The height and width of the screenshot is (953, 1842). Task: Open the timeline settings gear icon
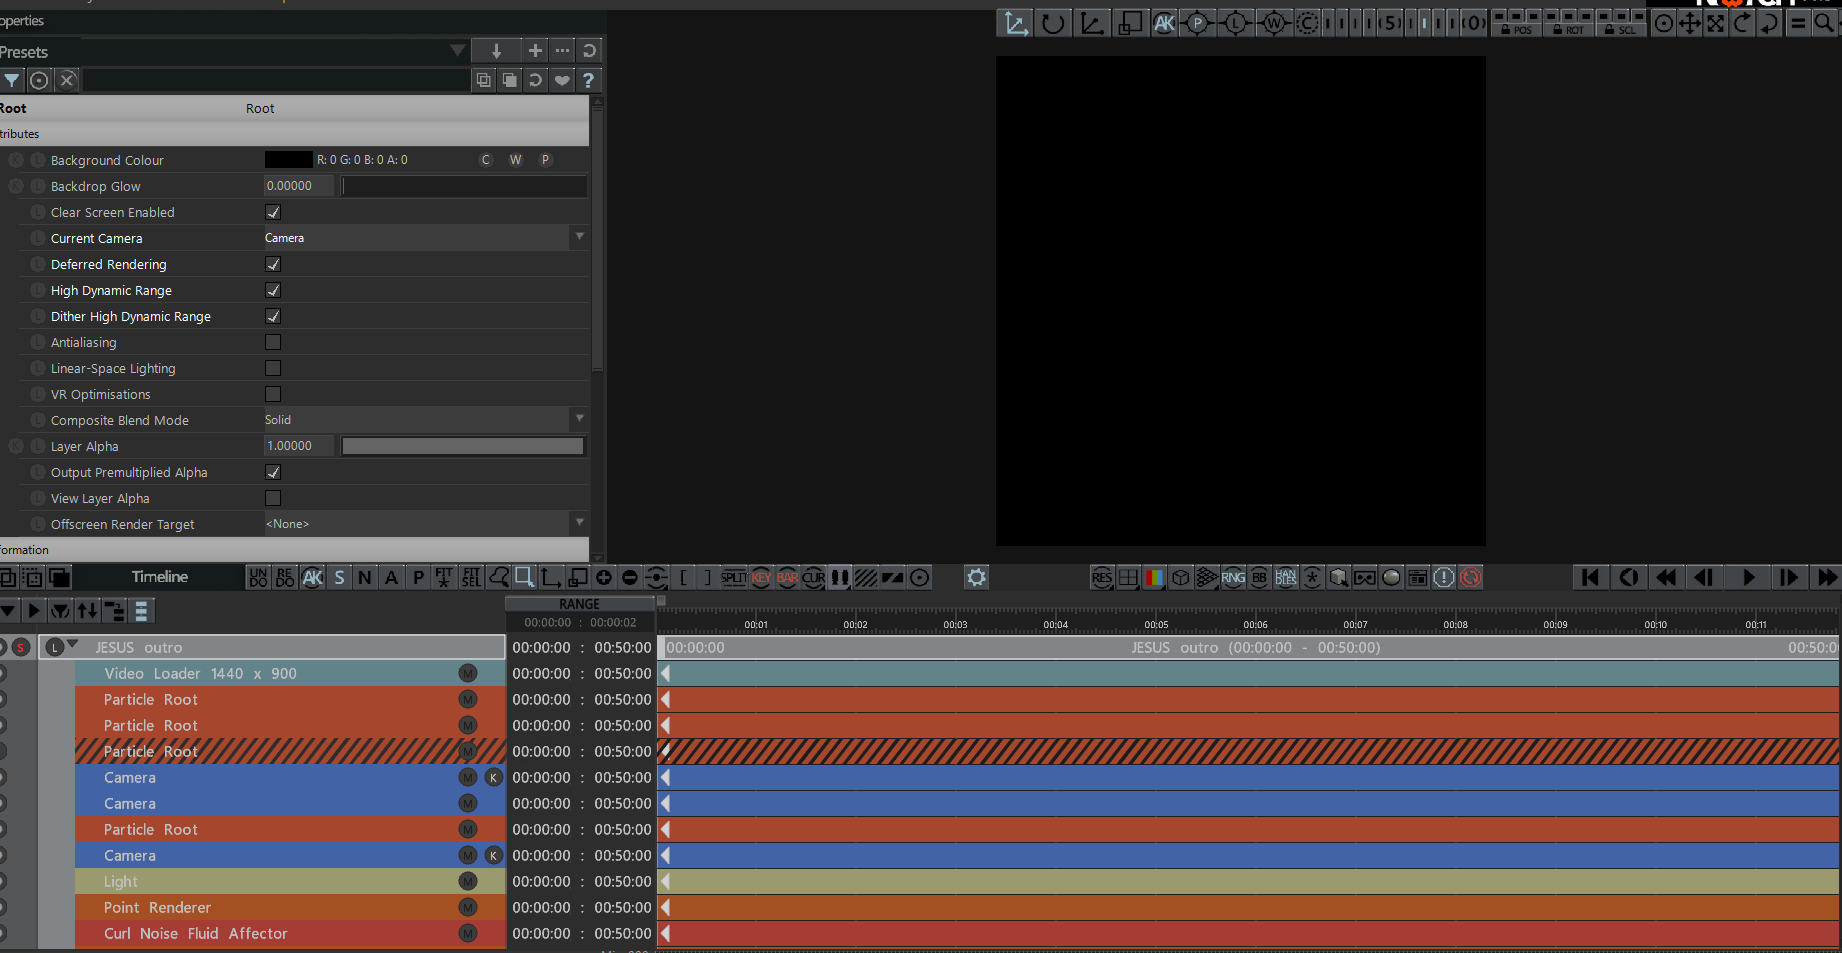point(977,577)
